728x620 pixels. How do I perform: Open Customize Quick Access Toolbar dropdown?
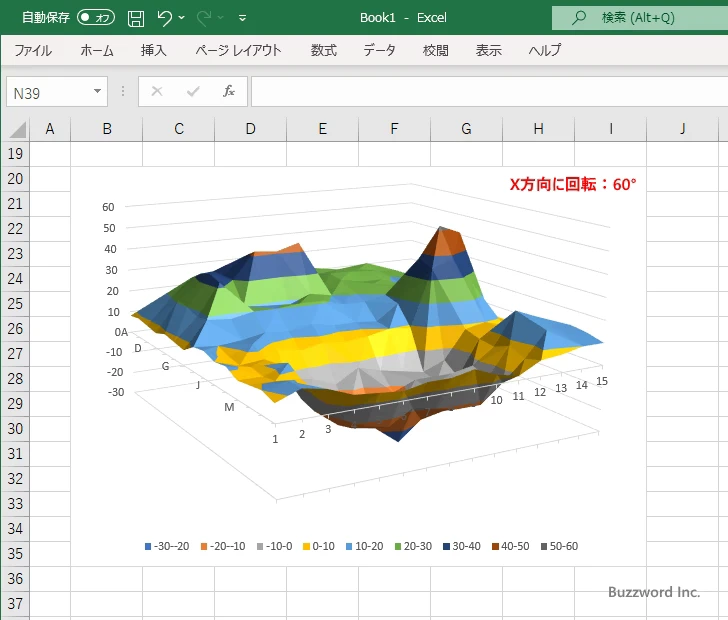tap(242, 18)
